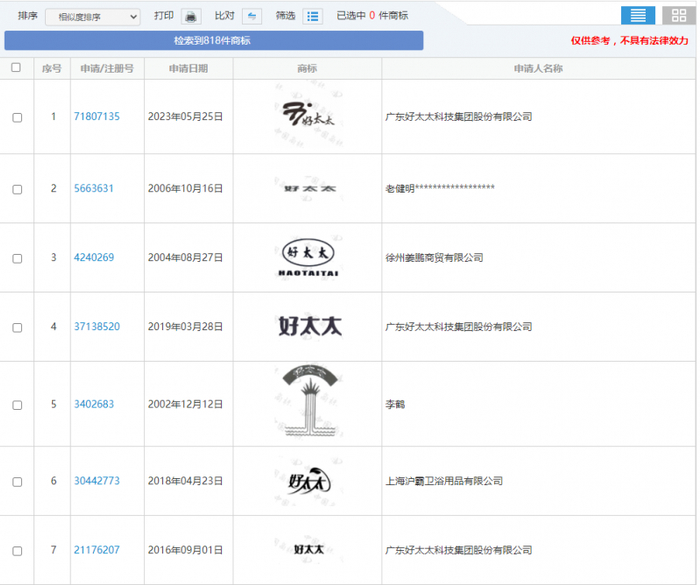700x585 pixels.
Task: Open registration number 3402683
Action: coord(94,404)
